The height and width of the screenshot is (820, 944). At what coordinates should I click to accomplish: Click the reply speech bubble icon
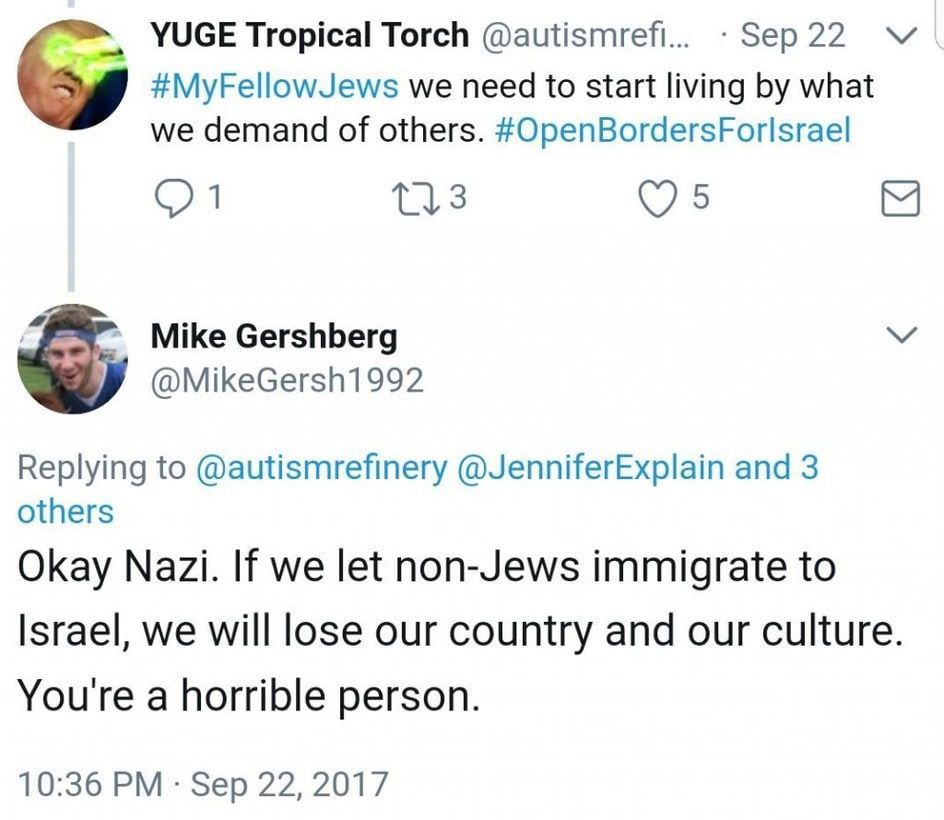point(173,198)
